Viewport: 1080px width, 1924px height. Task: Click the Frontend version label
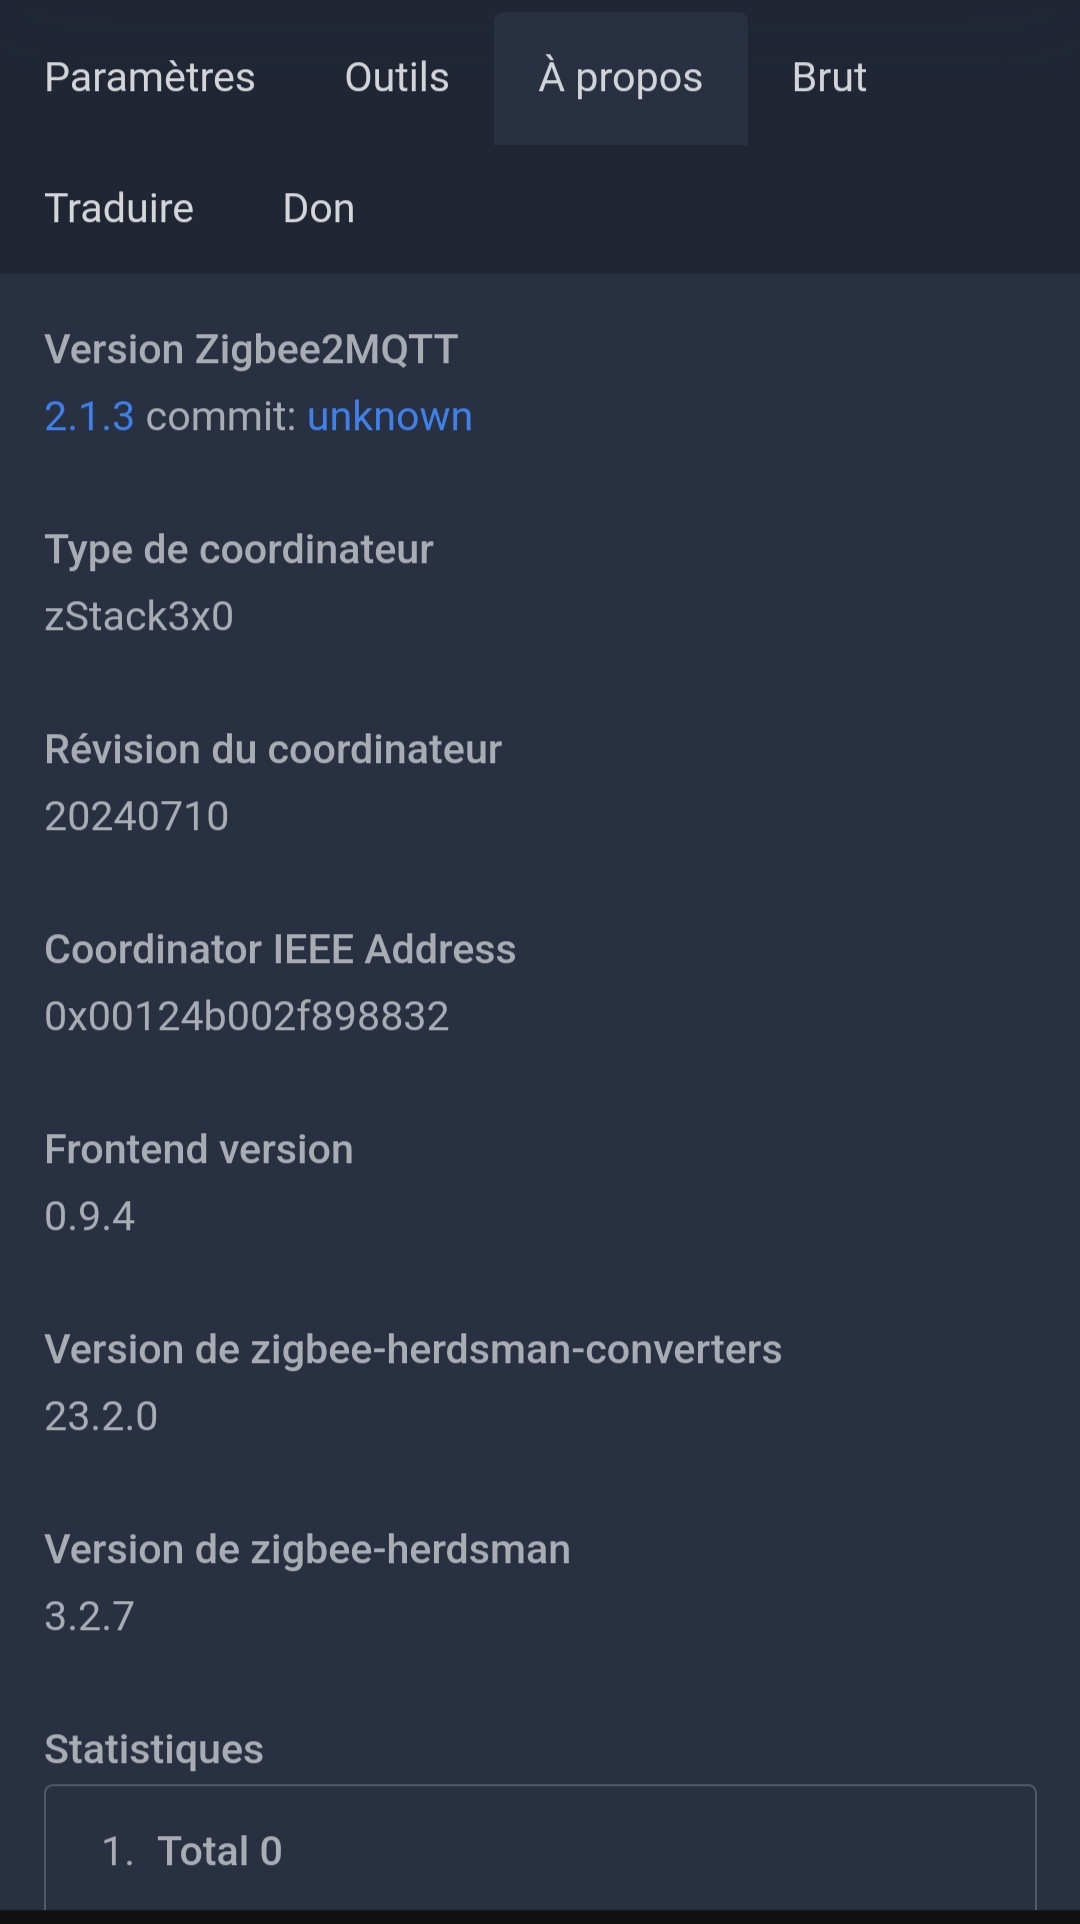click(x=199, y=1150)
